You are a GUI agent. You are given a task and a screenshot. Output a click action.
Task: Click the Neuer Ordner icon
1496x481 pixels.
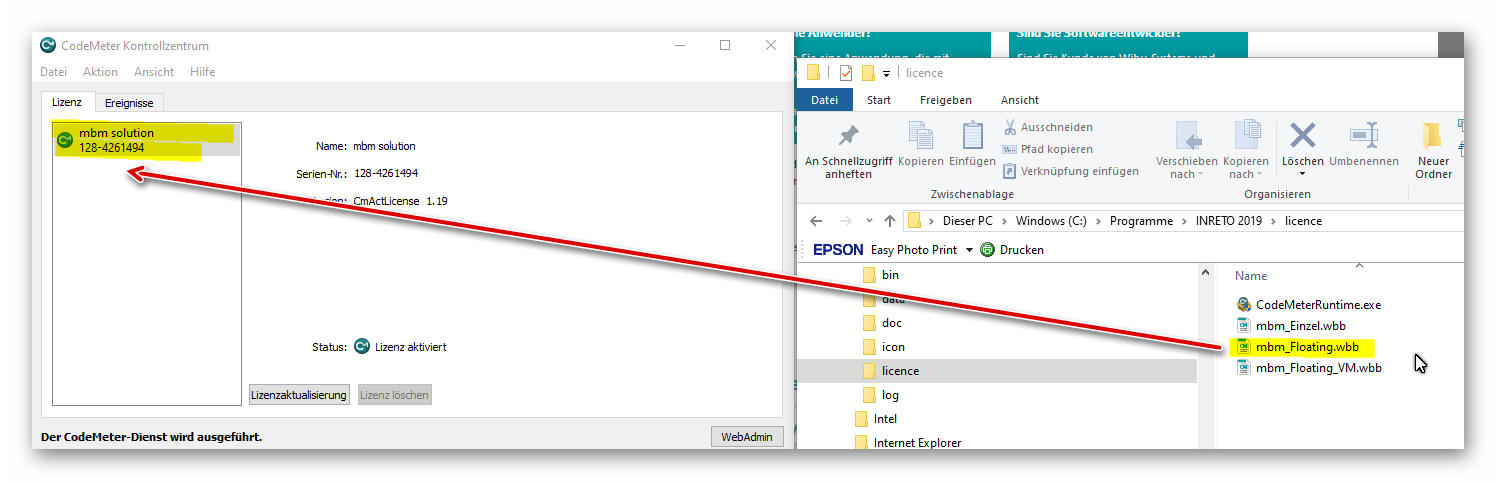click(x=1432, y=136)
